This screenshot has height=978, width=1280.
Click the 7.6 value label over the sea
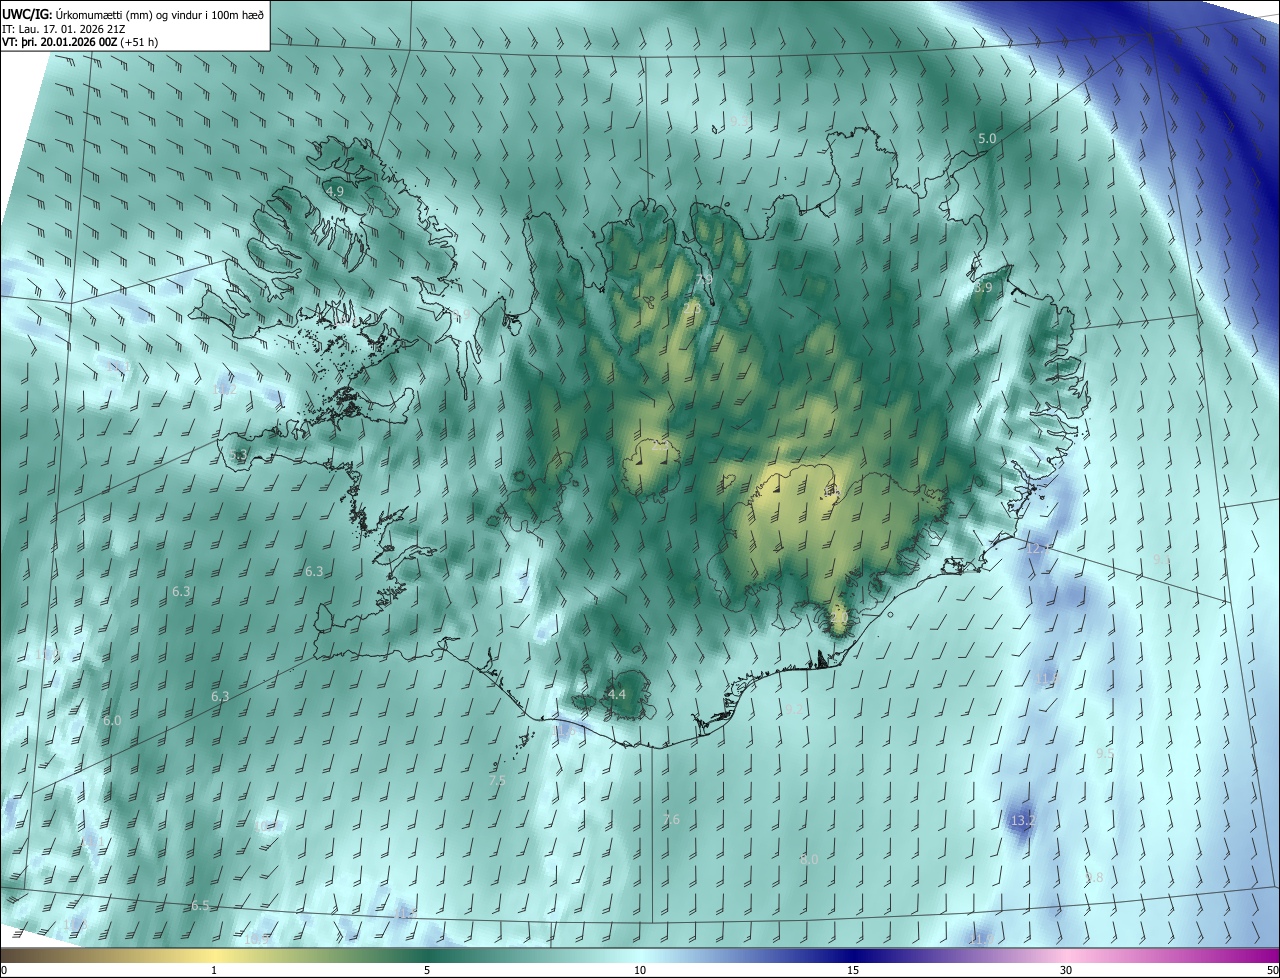(671, 820)
